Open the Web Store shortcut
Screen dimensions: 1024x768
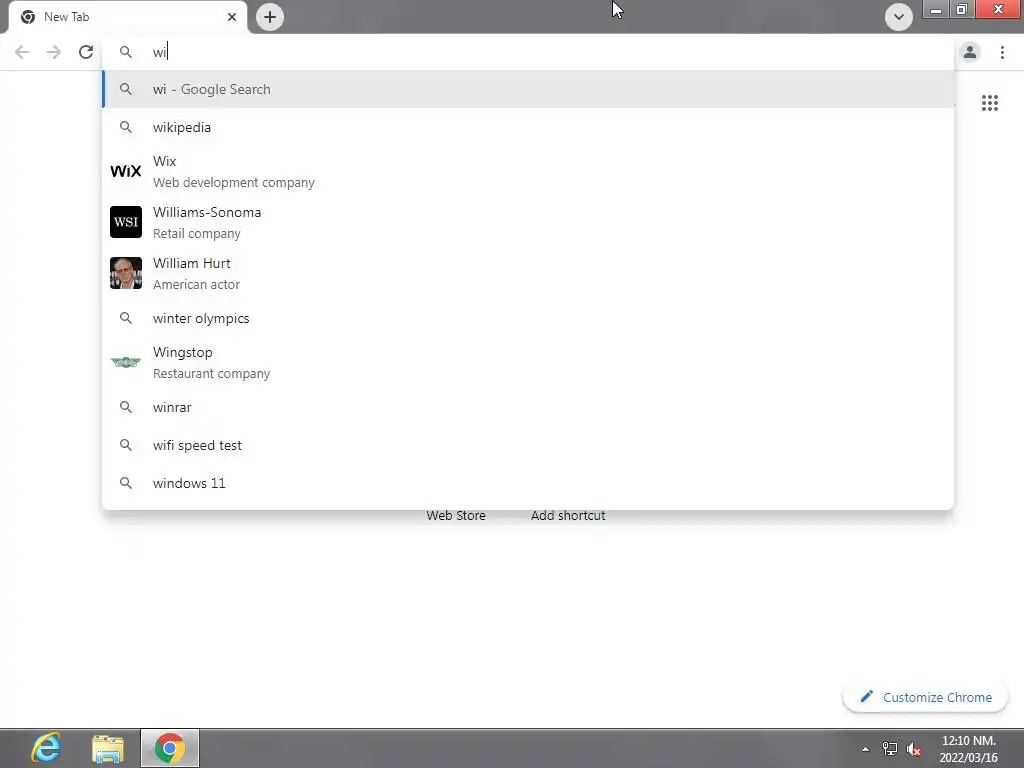(456, 515)
